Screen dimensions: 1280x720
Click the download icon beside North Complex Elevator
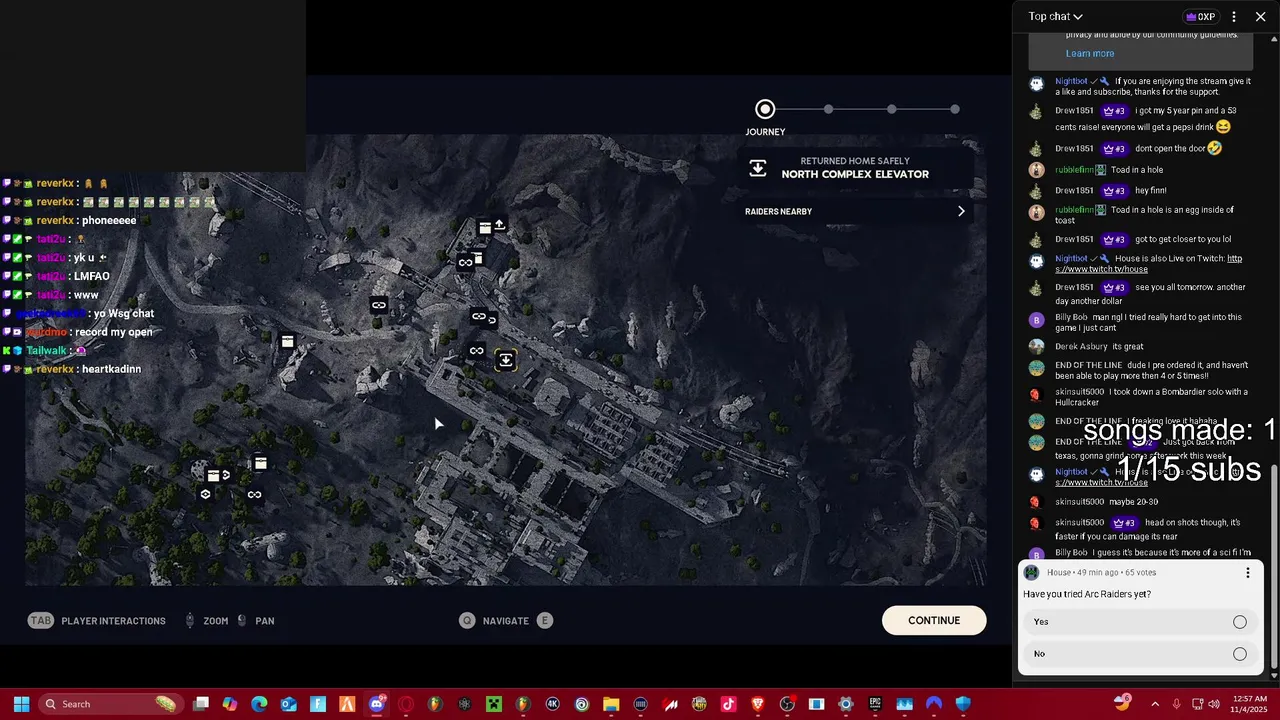tap(758, 168)
